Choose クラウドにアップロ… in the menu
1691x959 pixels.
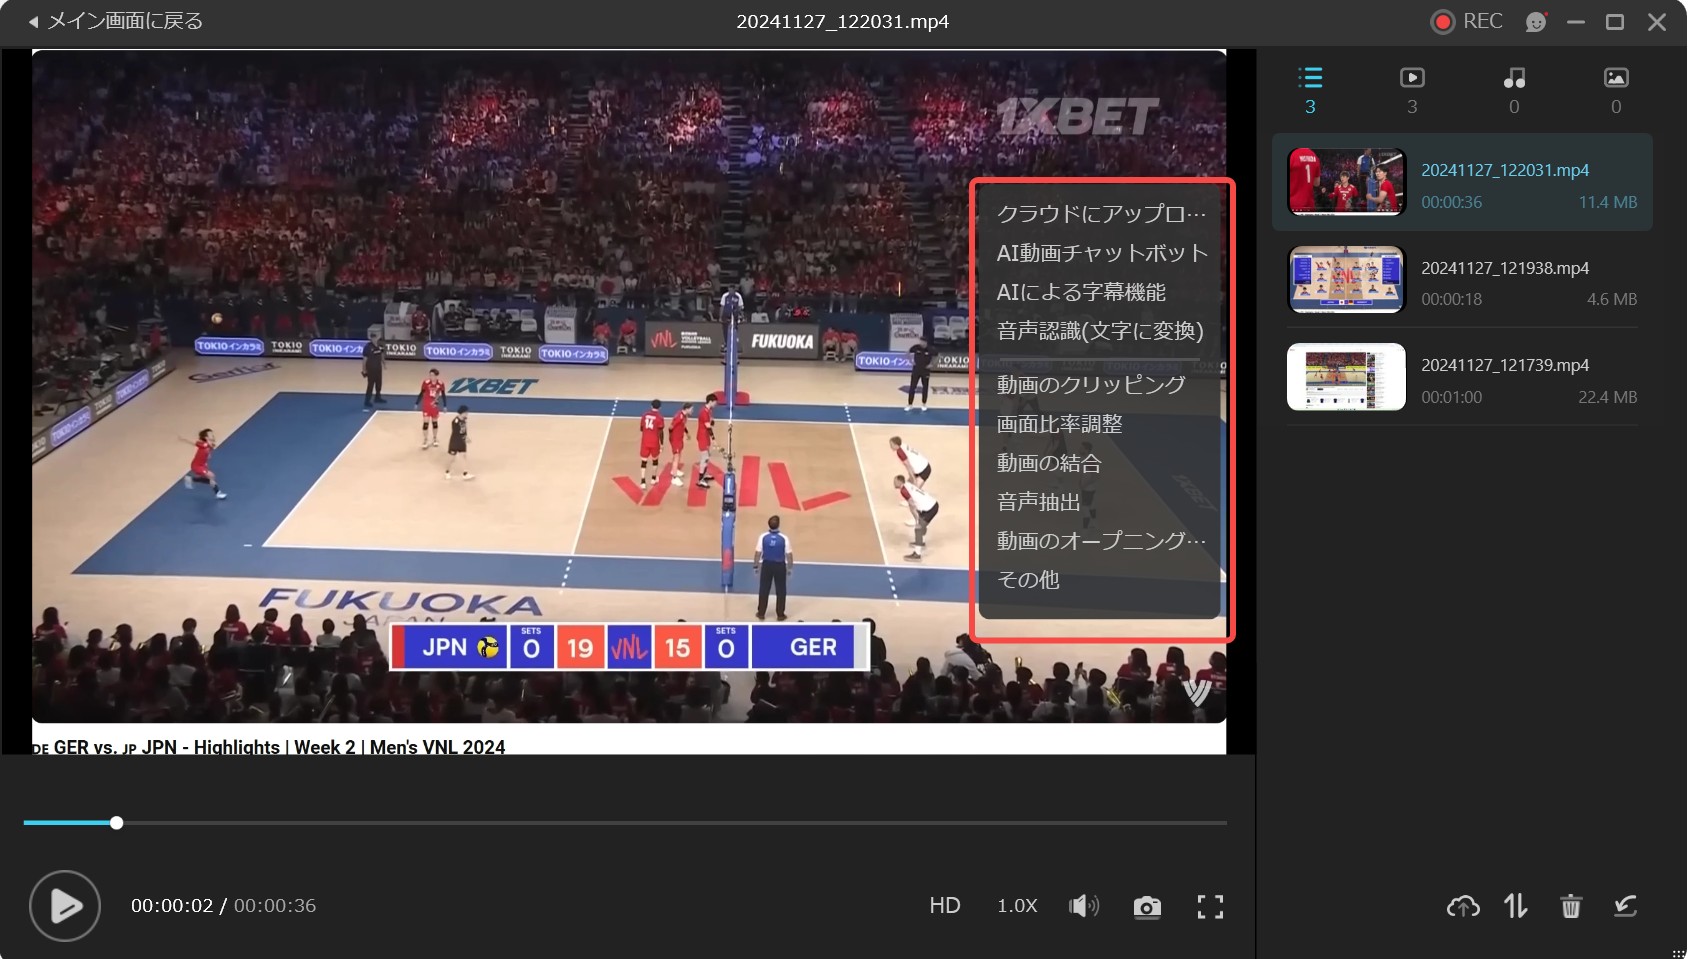pyautogui.click(x=1100, y=214)
